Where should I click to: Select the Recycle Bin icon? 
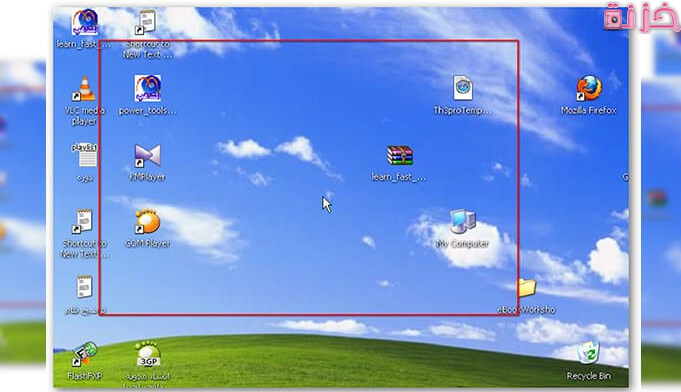click(589, 353)
